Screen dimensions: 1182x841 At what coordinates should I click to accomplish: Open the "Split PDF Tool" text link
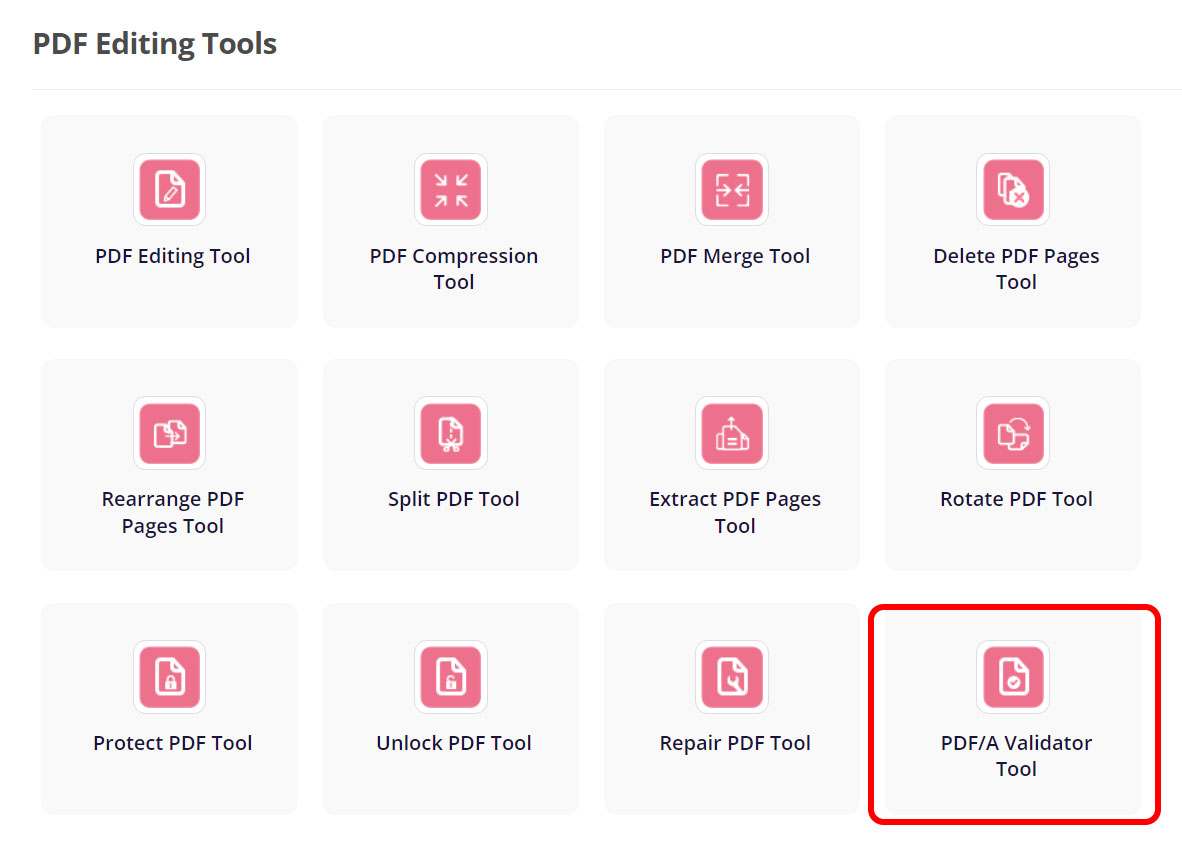pyautogui.click(x=454, y=499)
